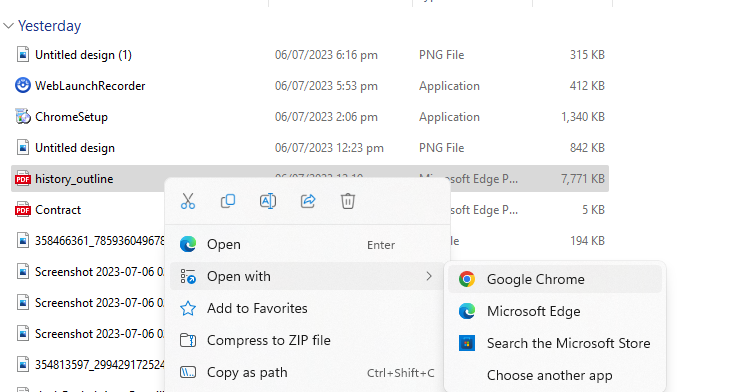The height and width of the screenshot is (392, 730).
Task: Click image icon of 842 KB Untitled design
Action: coord(22,148)
